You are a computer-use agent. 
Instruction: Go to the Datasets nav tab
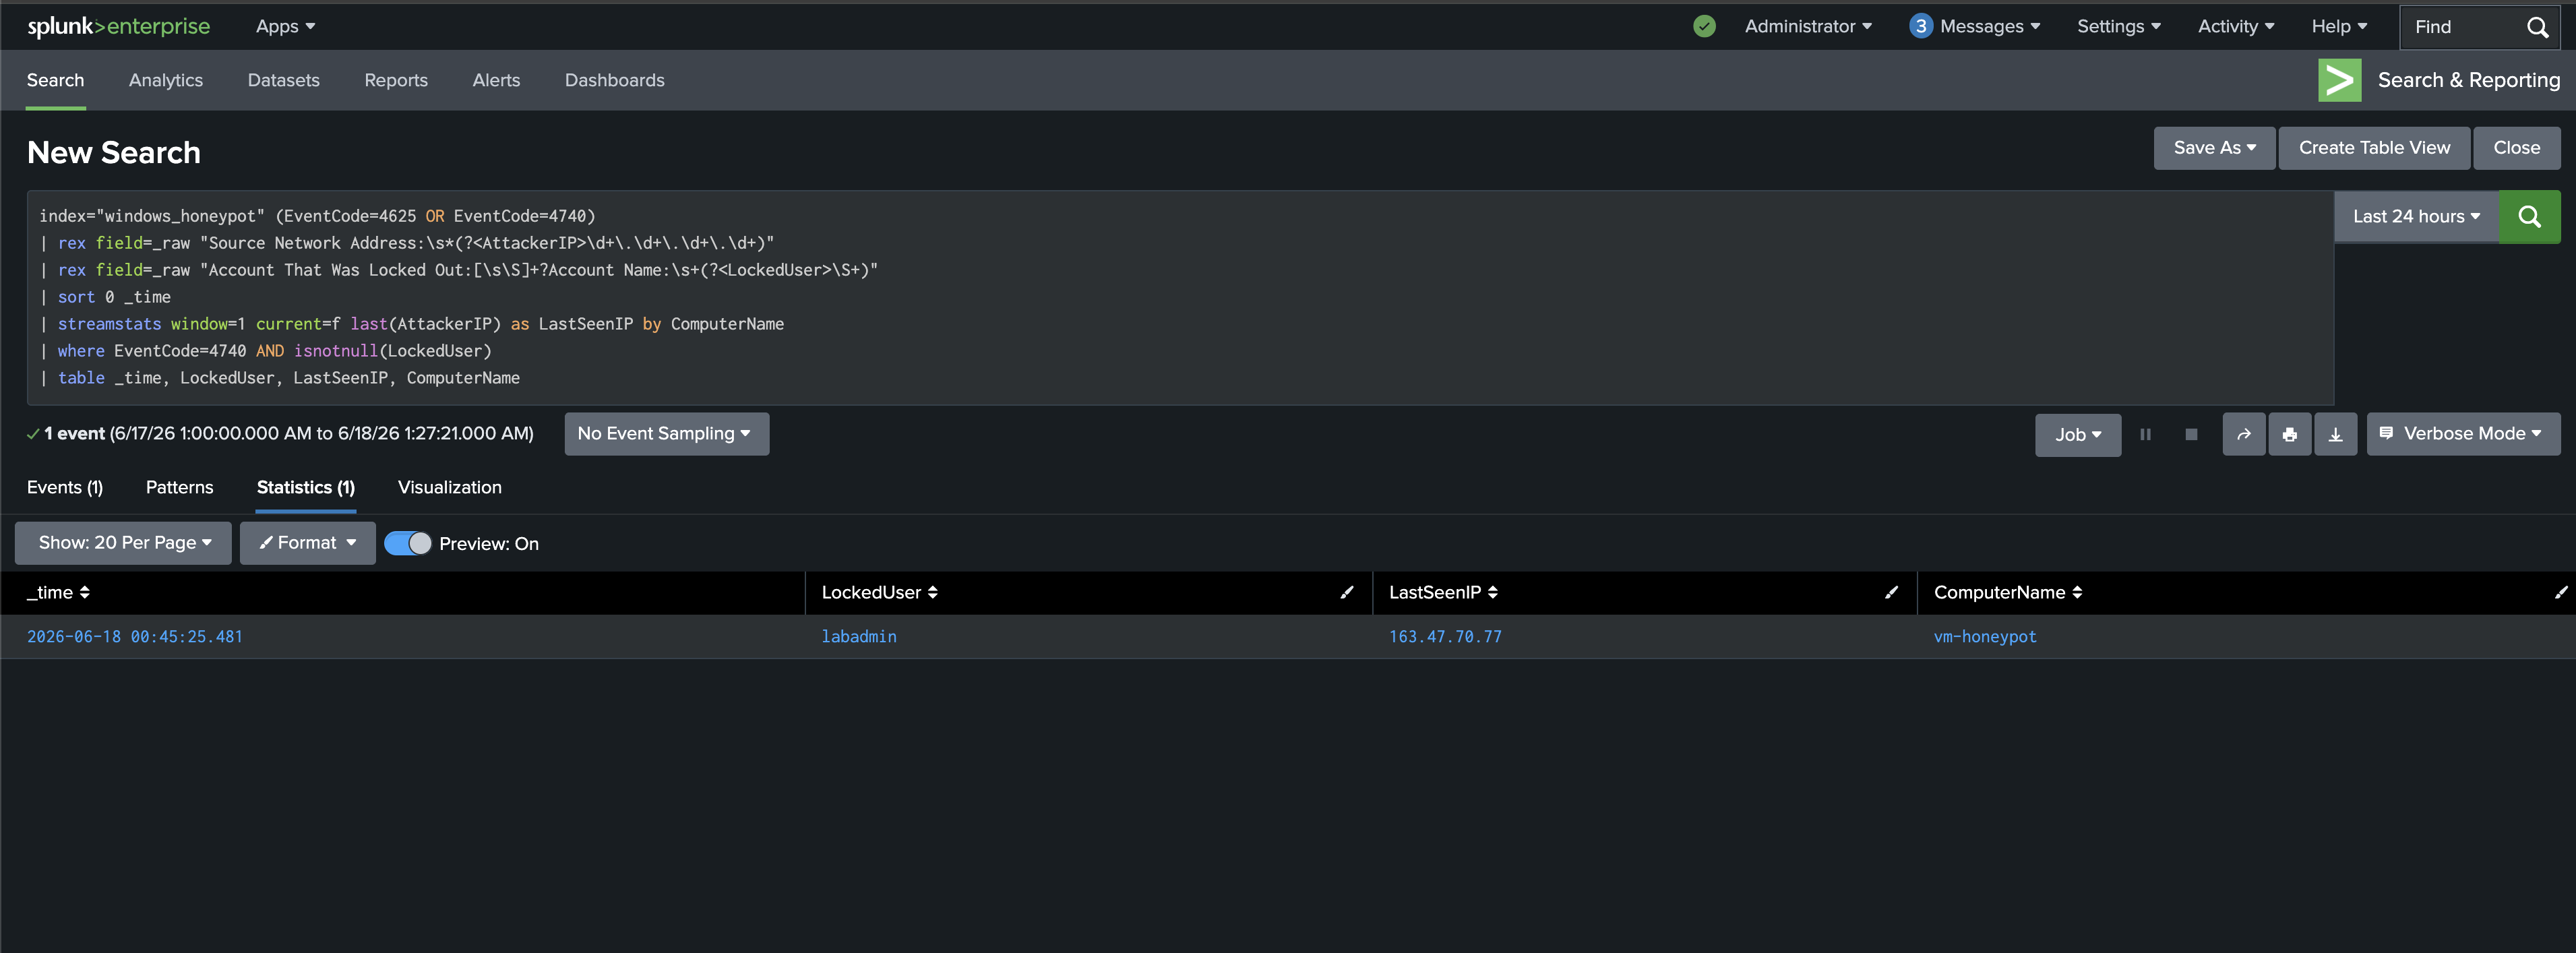click(x=283, y=80)
